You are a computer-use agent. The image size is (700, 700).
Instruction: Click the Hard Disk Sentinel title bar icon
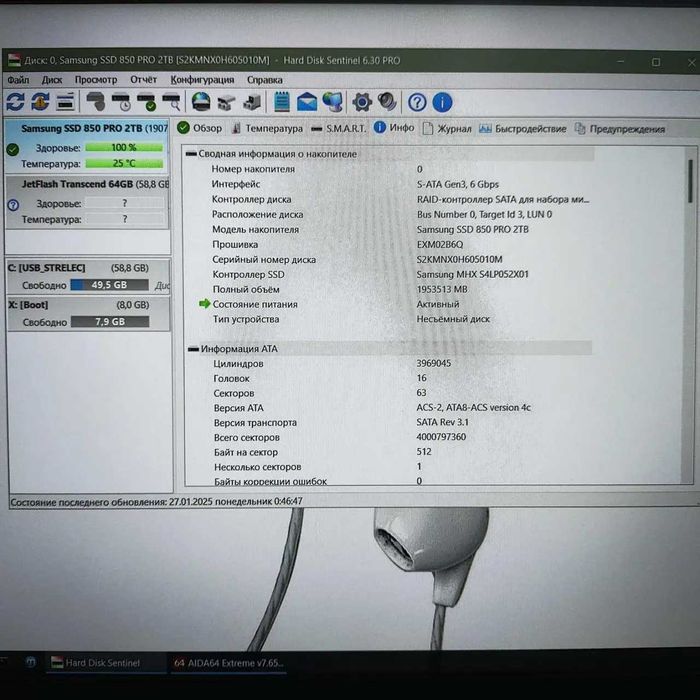pyautogui.click(x=14, y=60)
